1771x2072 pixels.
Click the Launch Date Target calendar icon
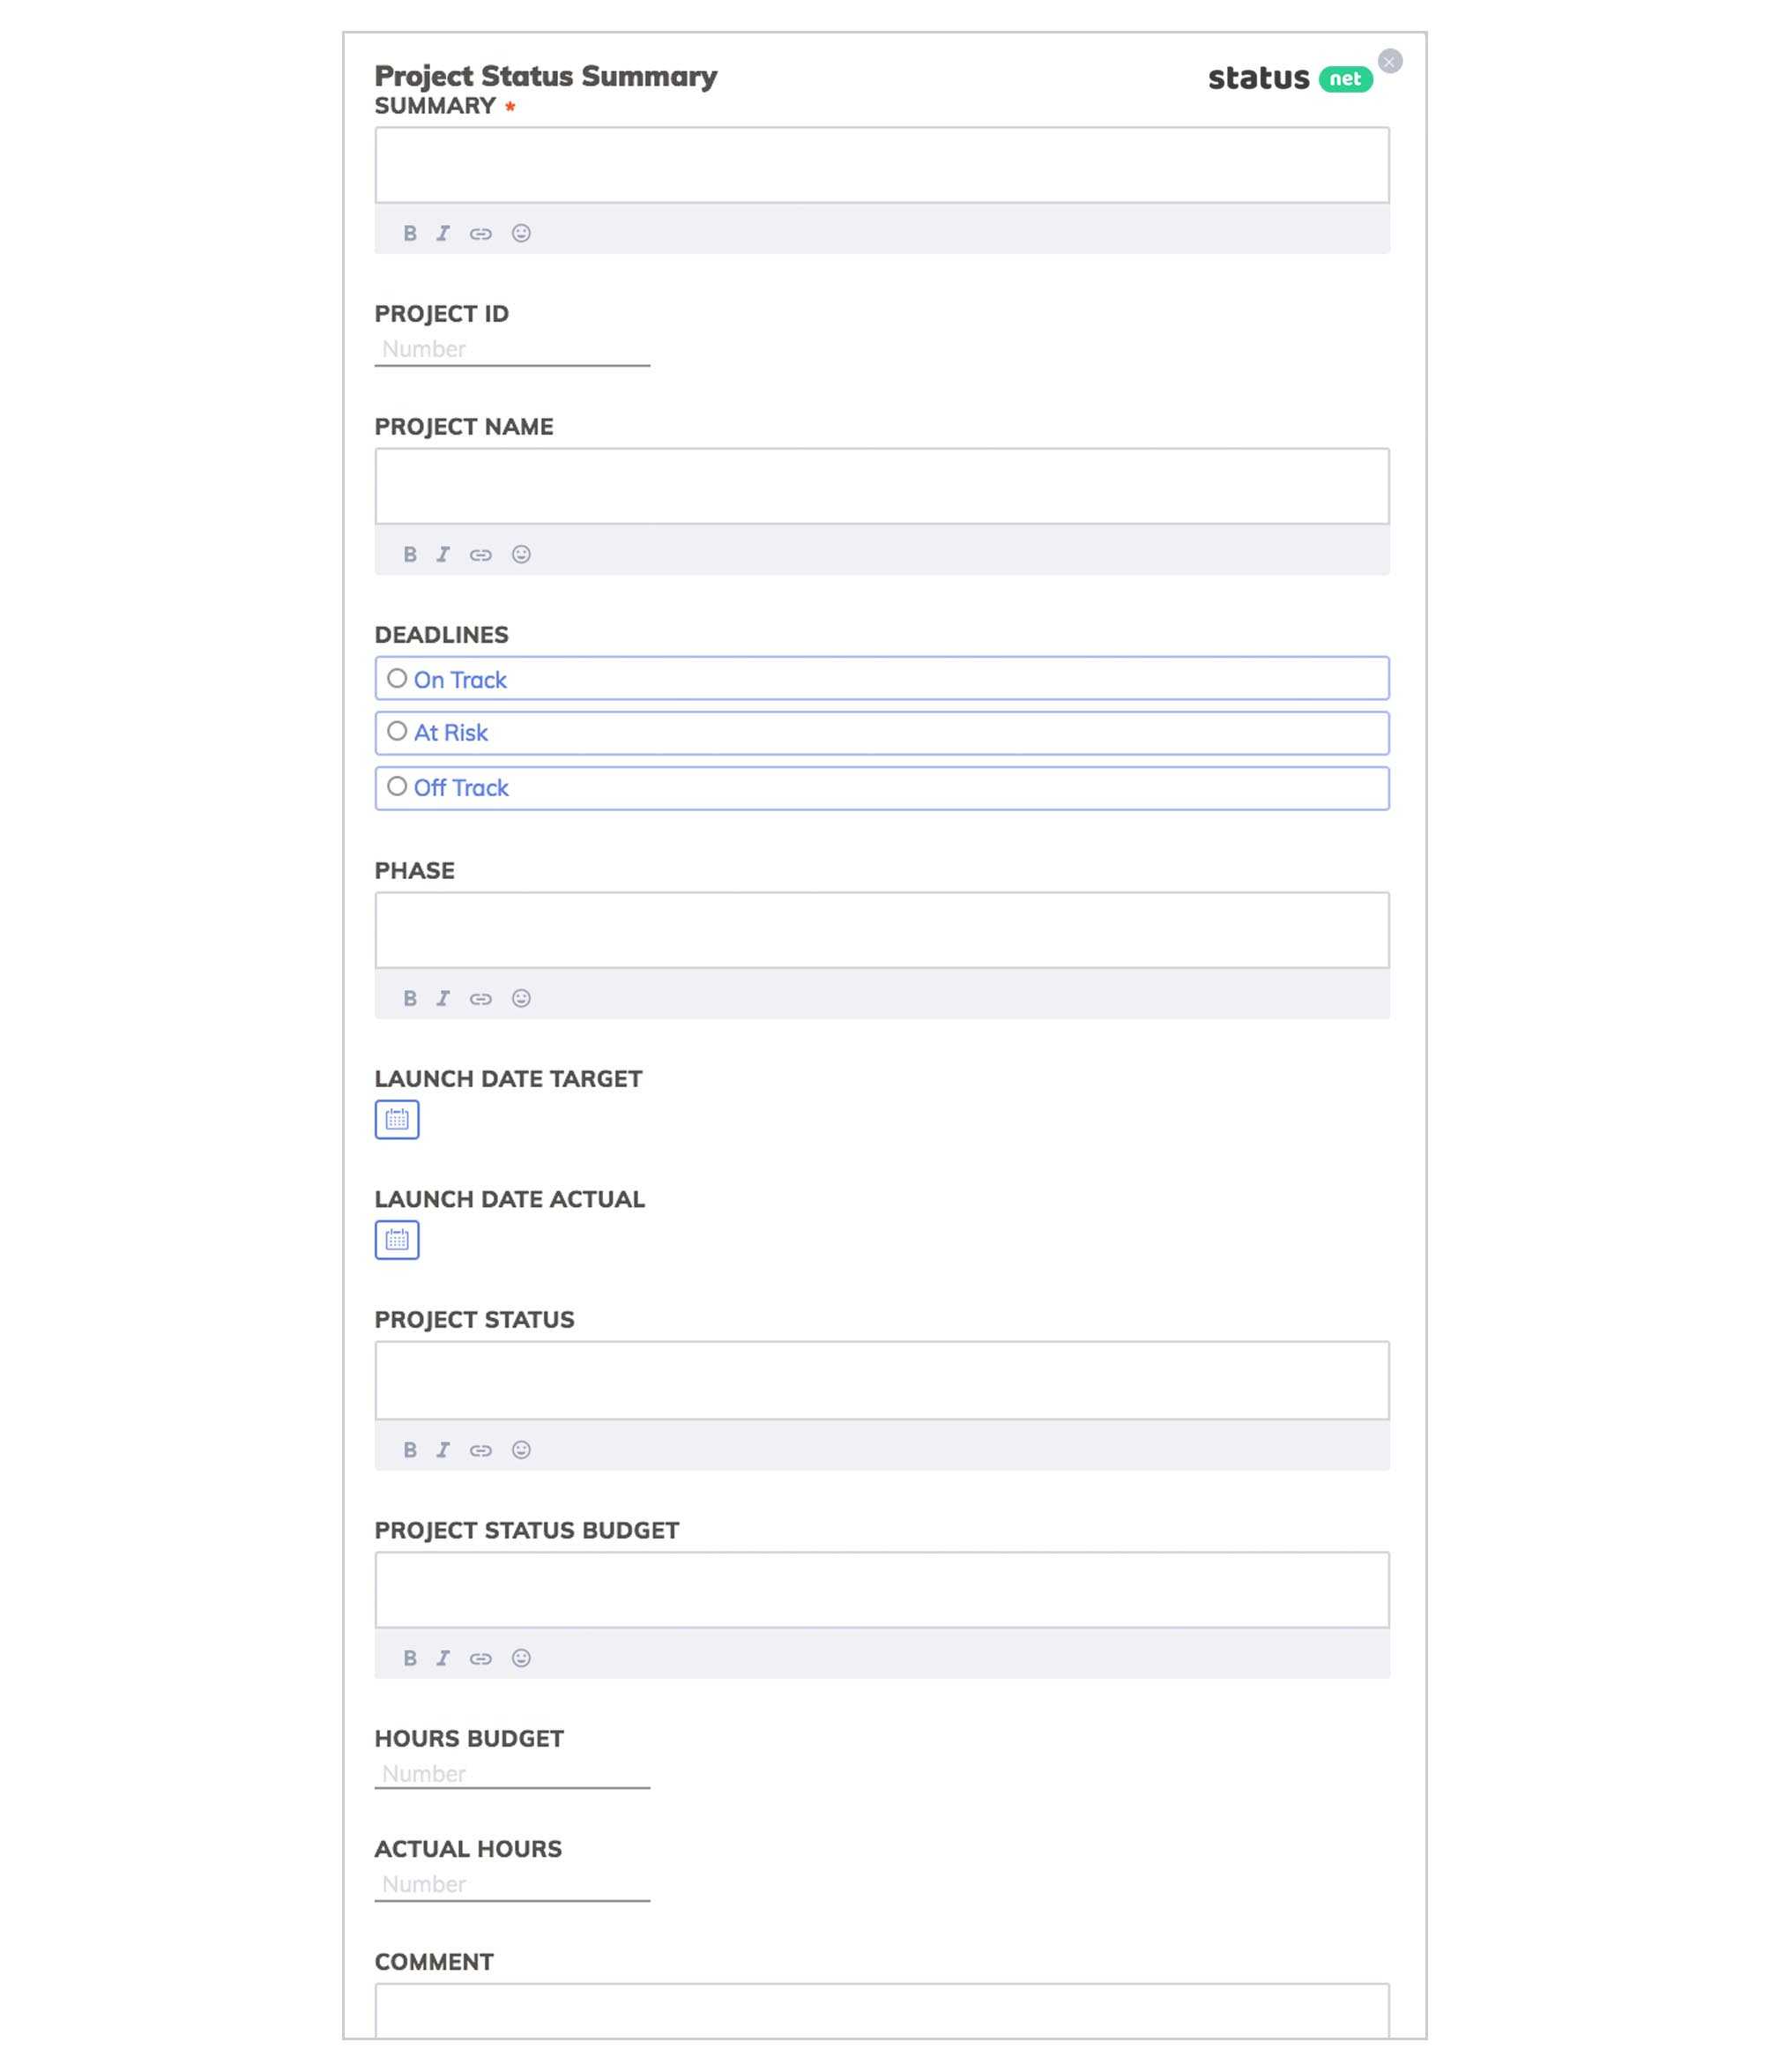pos(395,1120)
